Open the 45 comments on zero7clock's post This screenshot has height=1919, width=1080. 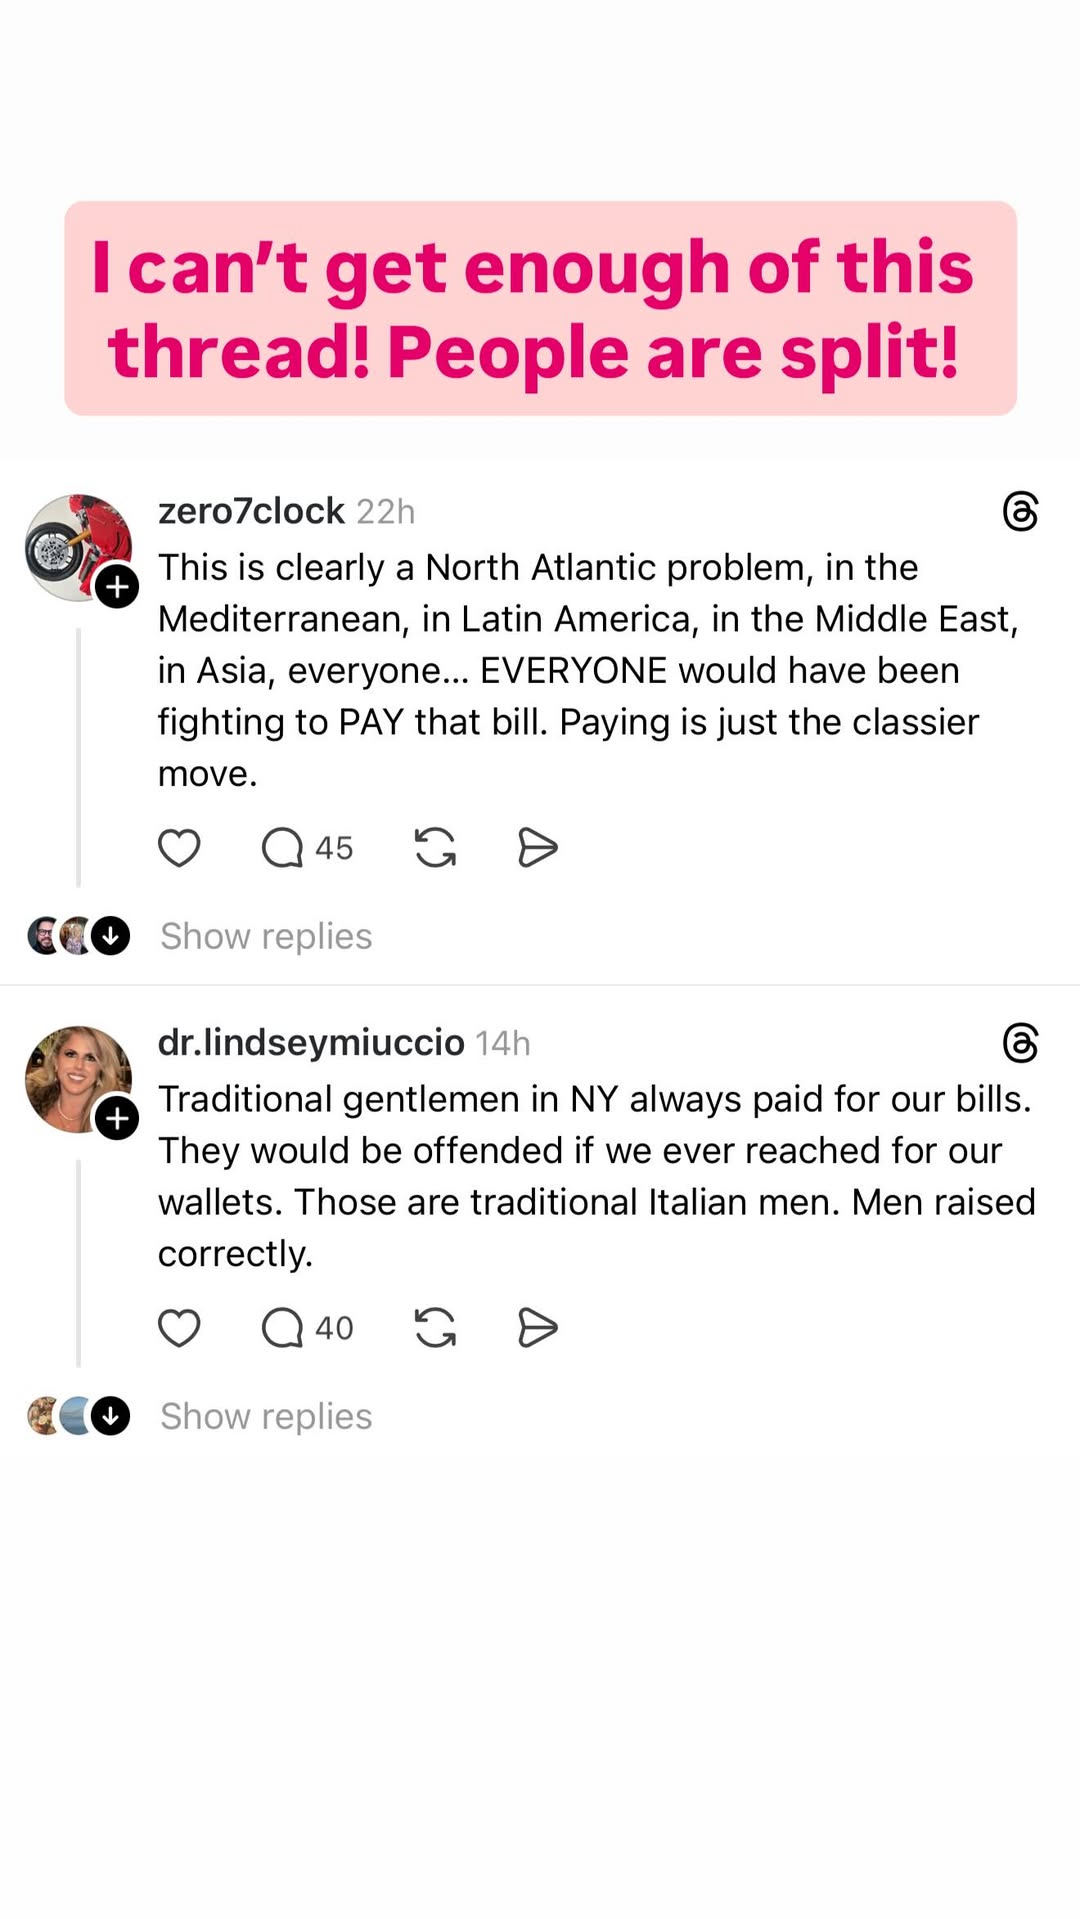[306, 848]
